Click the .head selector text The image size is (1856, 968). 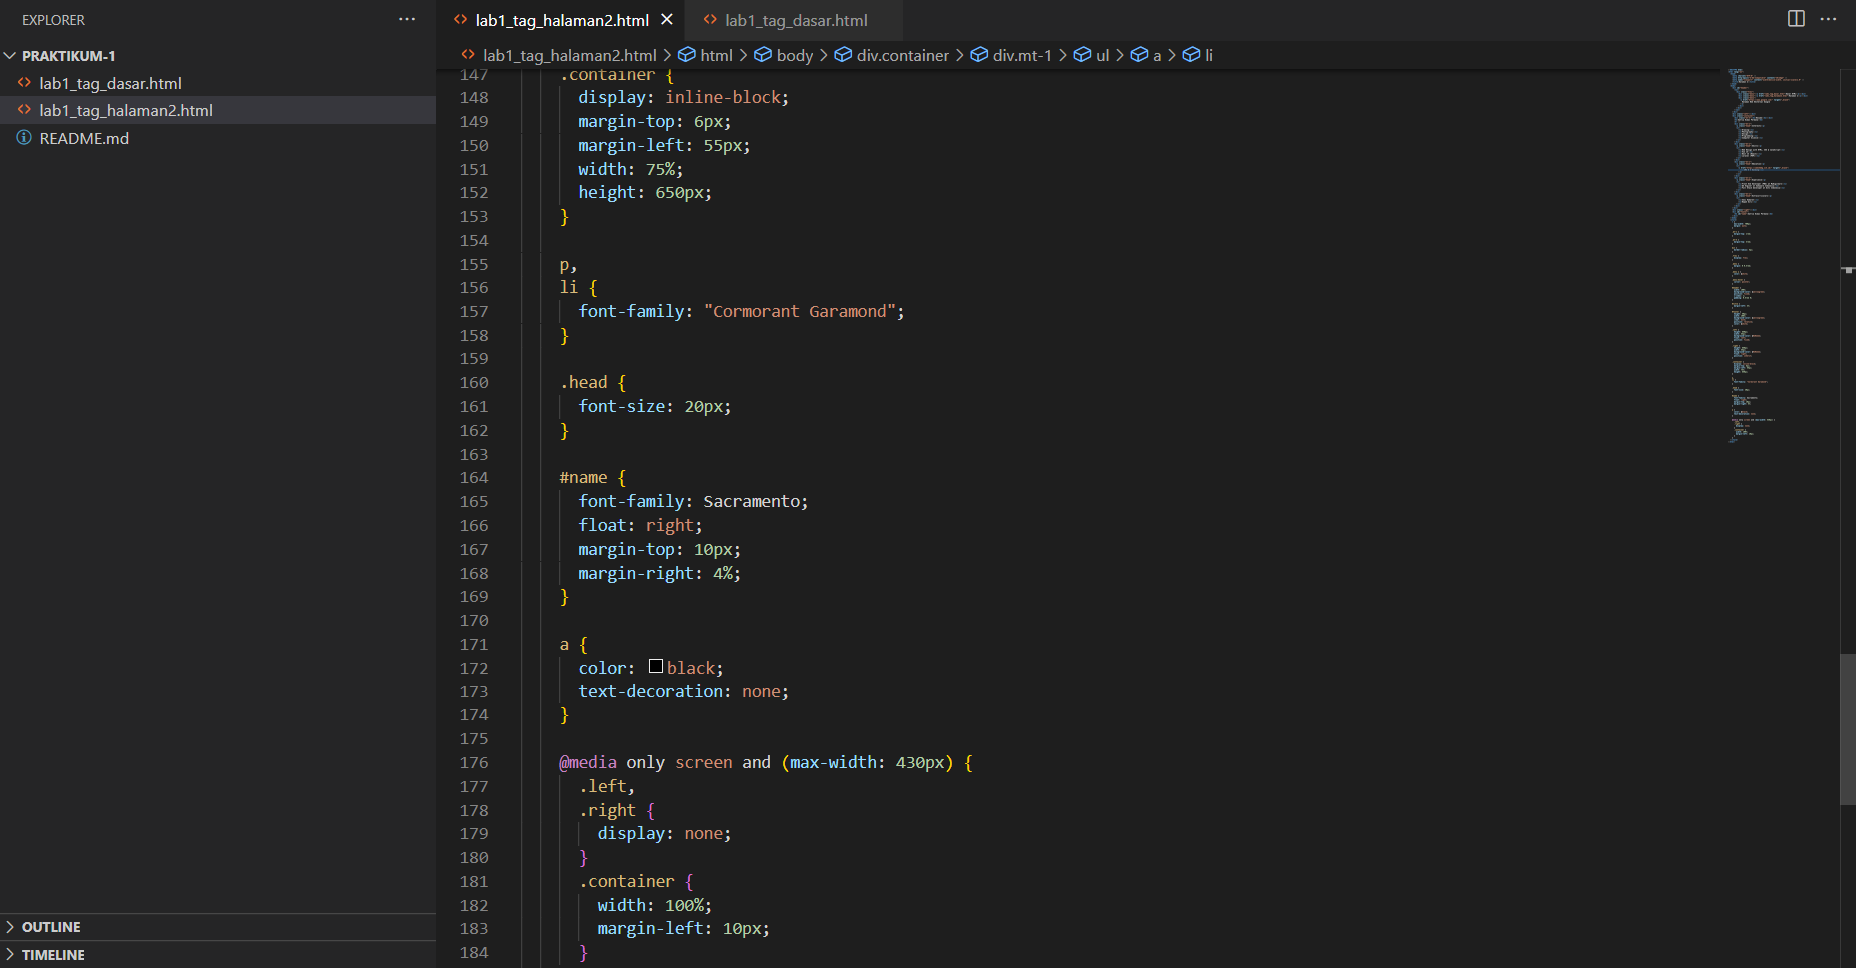click(x=583, y=382)
